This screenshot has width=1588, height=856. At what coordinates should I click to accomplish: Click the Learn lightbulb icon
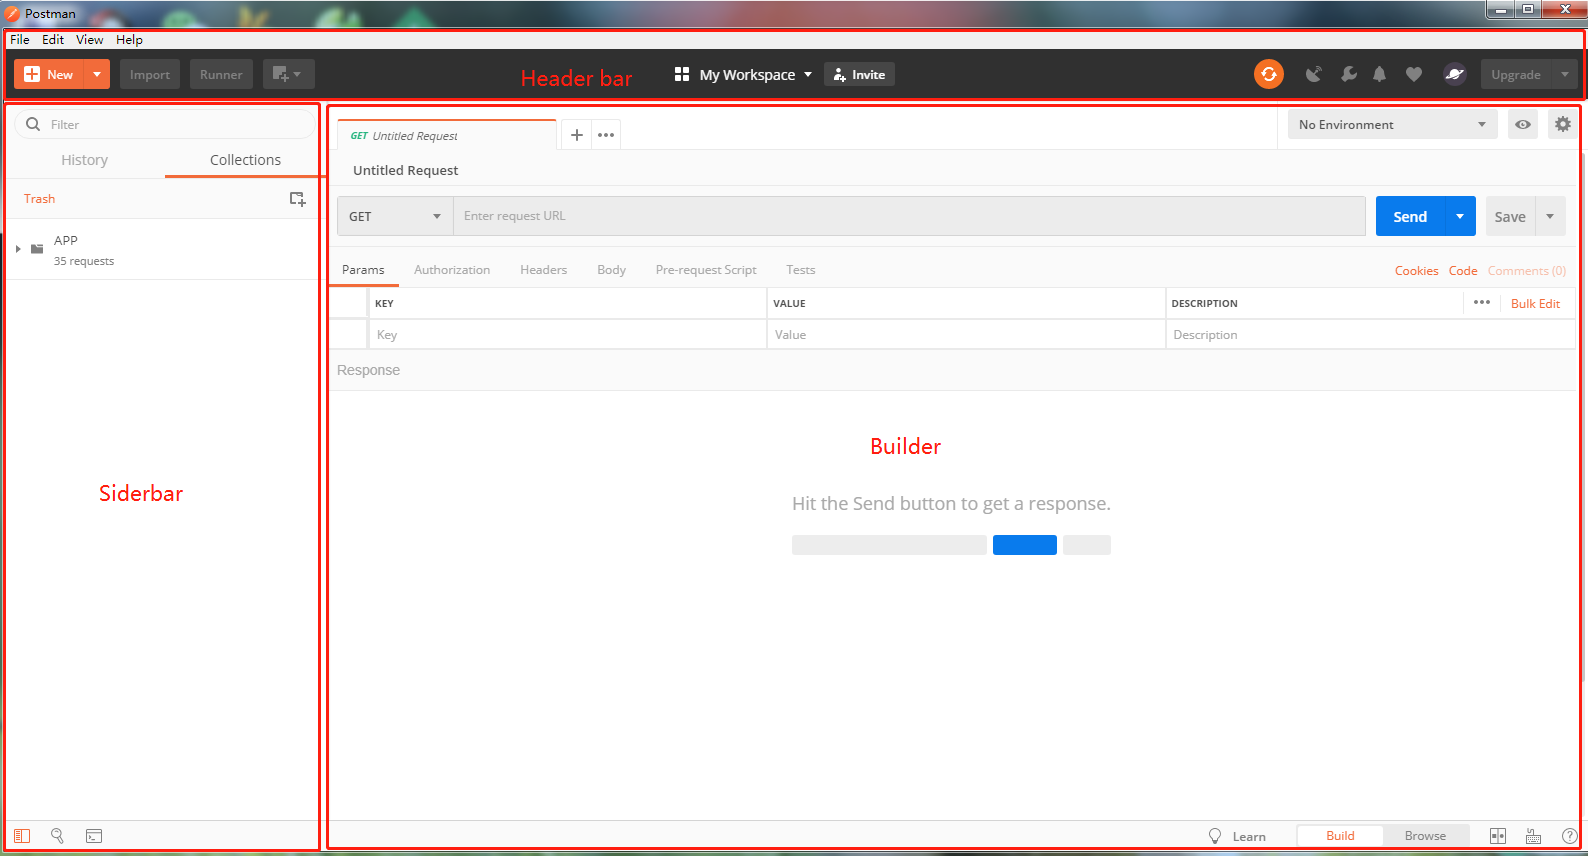coord(1215,836)
